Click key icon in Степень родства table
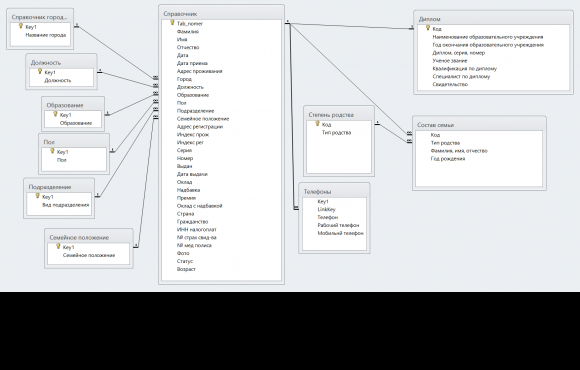This screenshot has width=580, height=370. tap(317, 124)
